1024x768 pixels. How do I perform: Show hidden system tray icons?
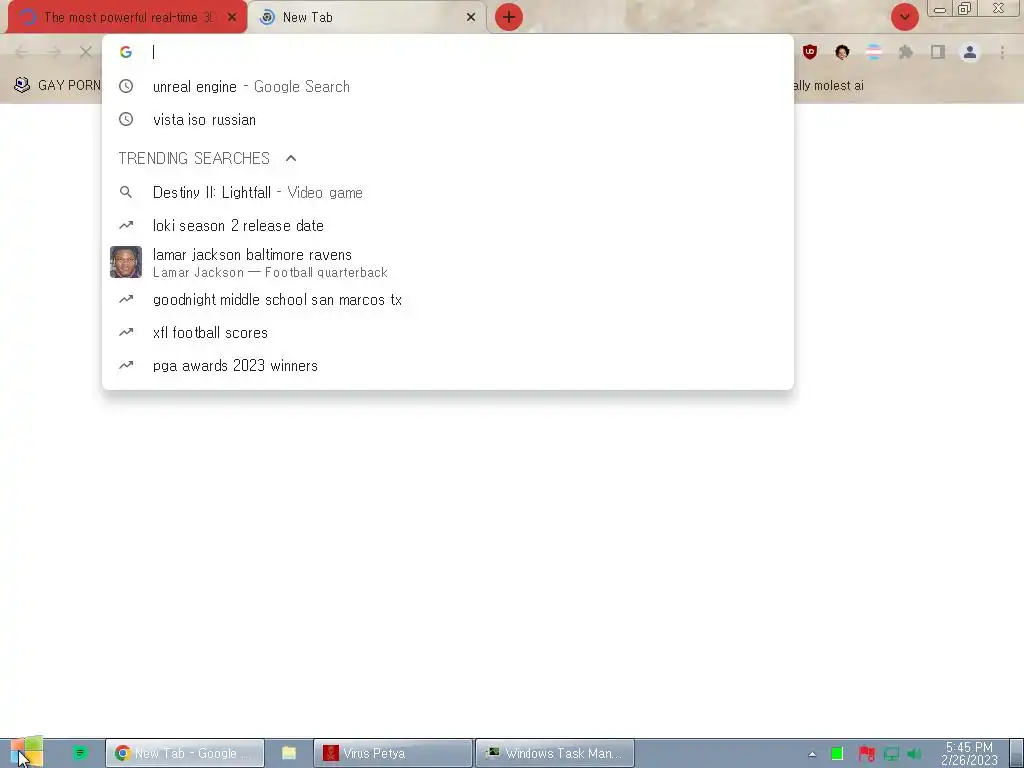pos(812,754)
